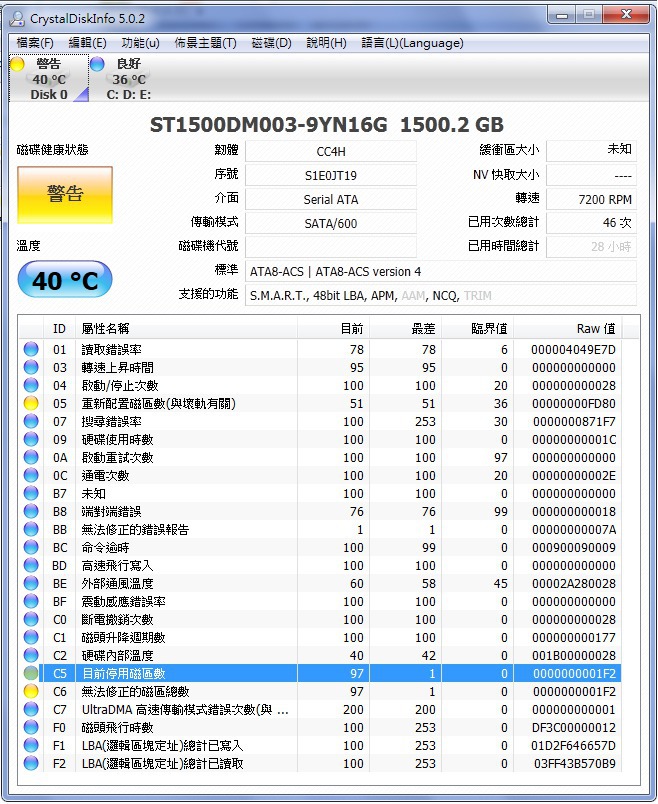This screenshot has width=658, height=804.
Task: Click status icon of row BB
Action: [31, 529]
